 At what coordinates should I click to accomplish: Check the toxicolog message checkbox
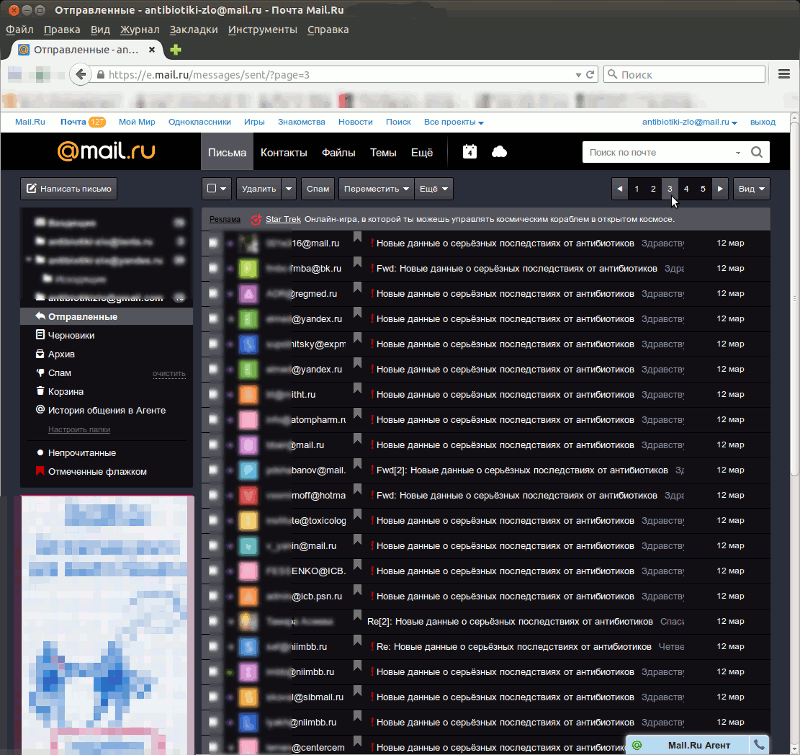(213, 520)
